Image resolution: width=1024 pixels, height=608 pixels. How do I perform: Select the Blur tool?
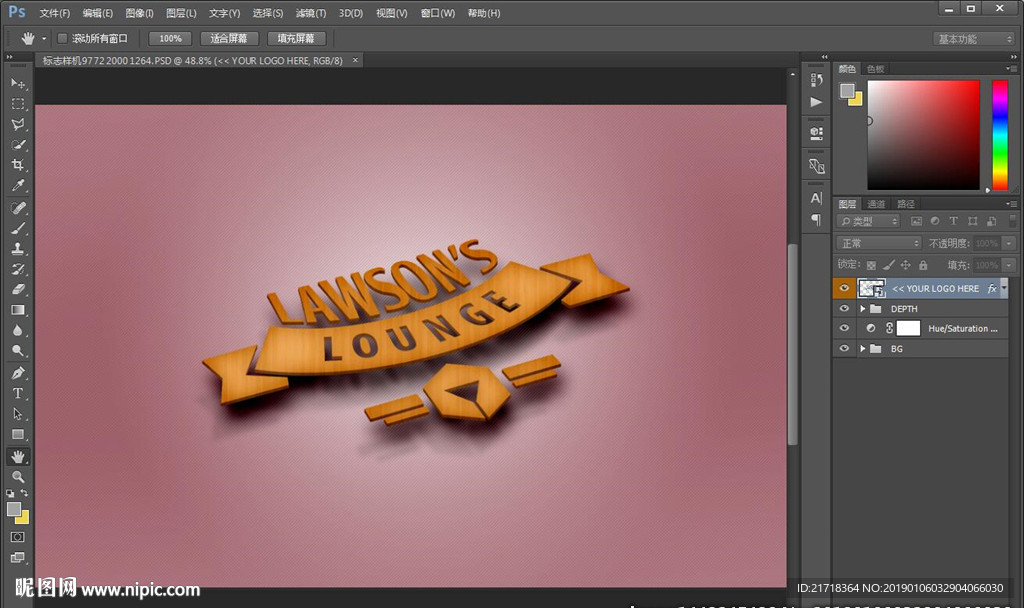[18, 330]
